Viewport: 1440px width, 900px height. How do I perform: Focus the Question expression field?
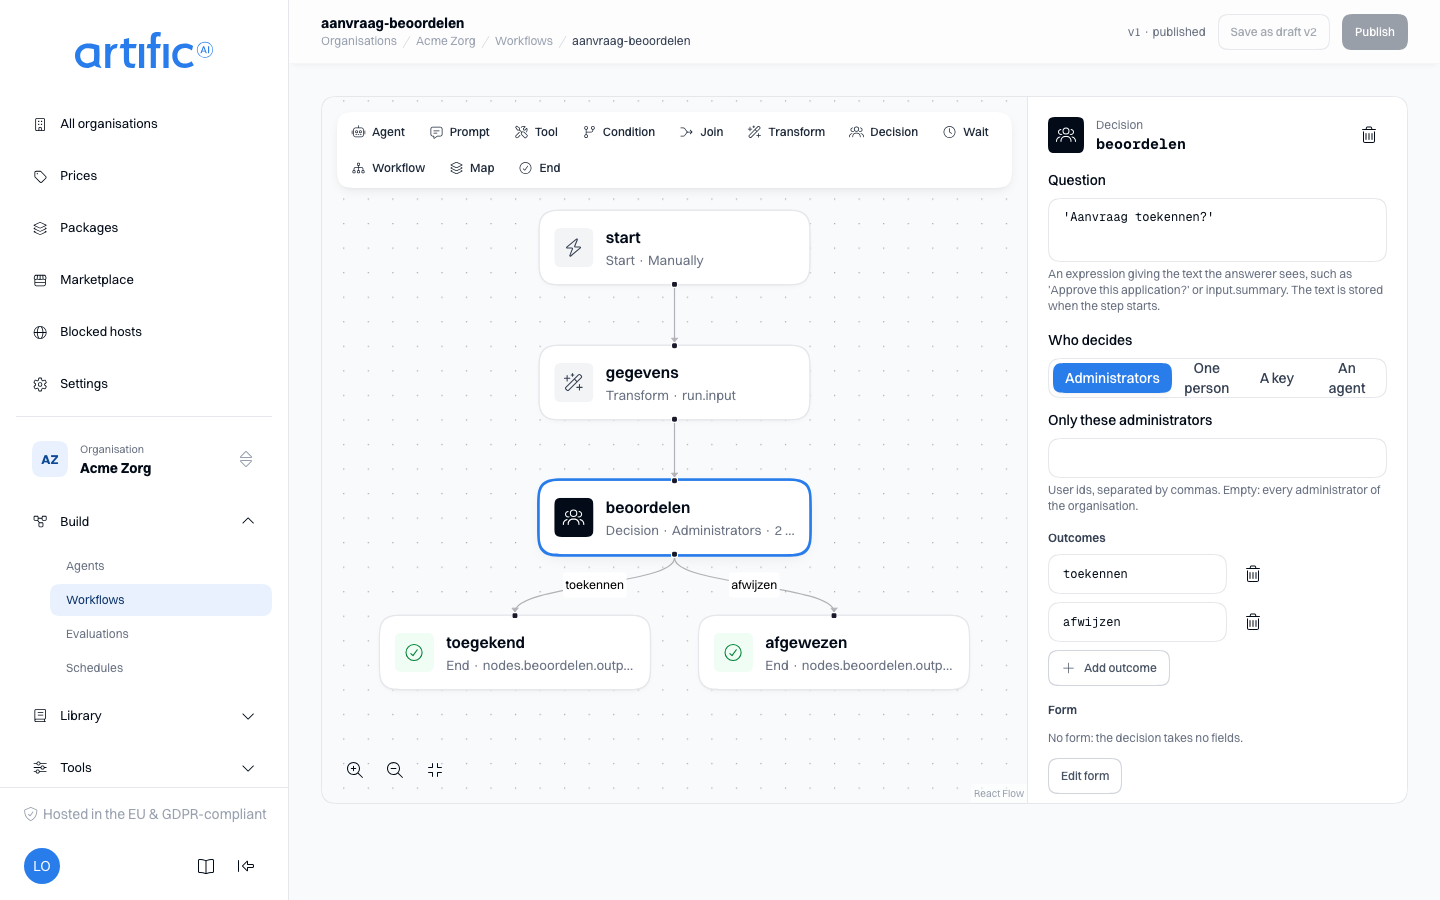click(x=1217, y=230)
